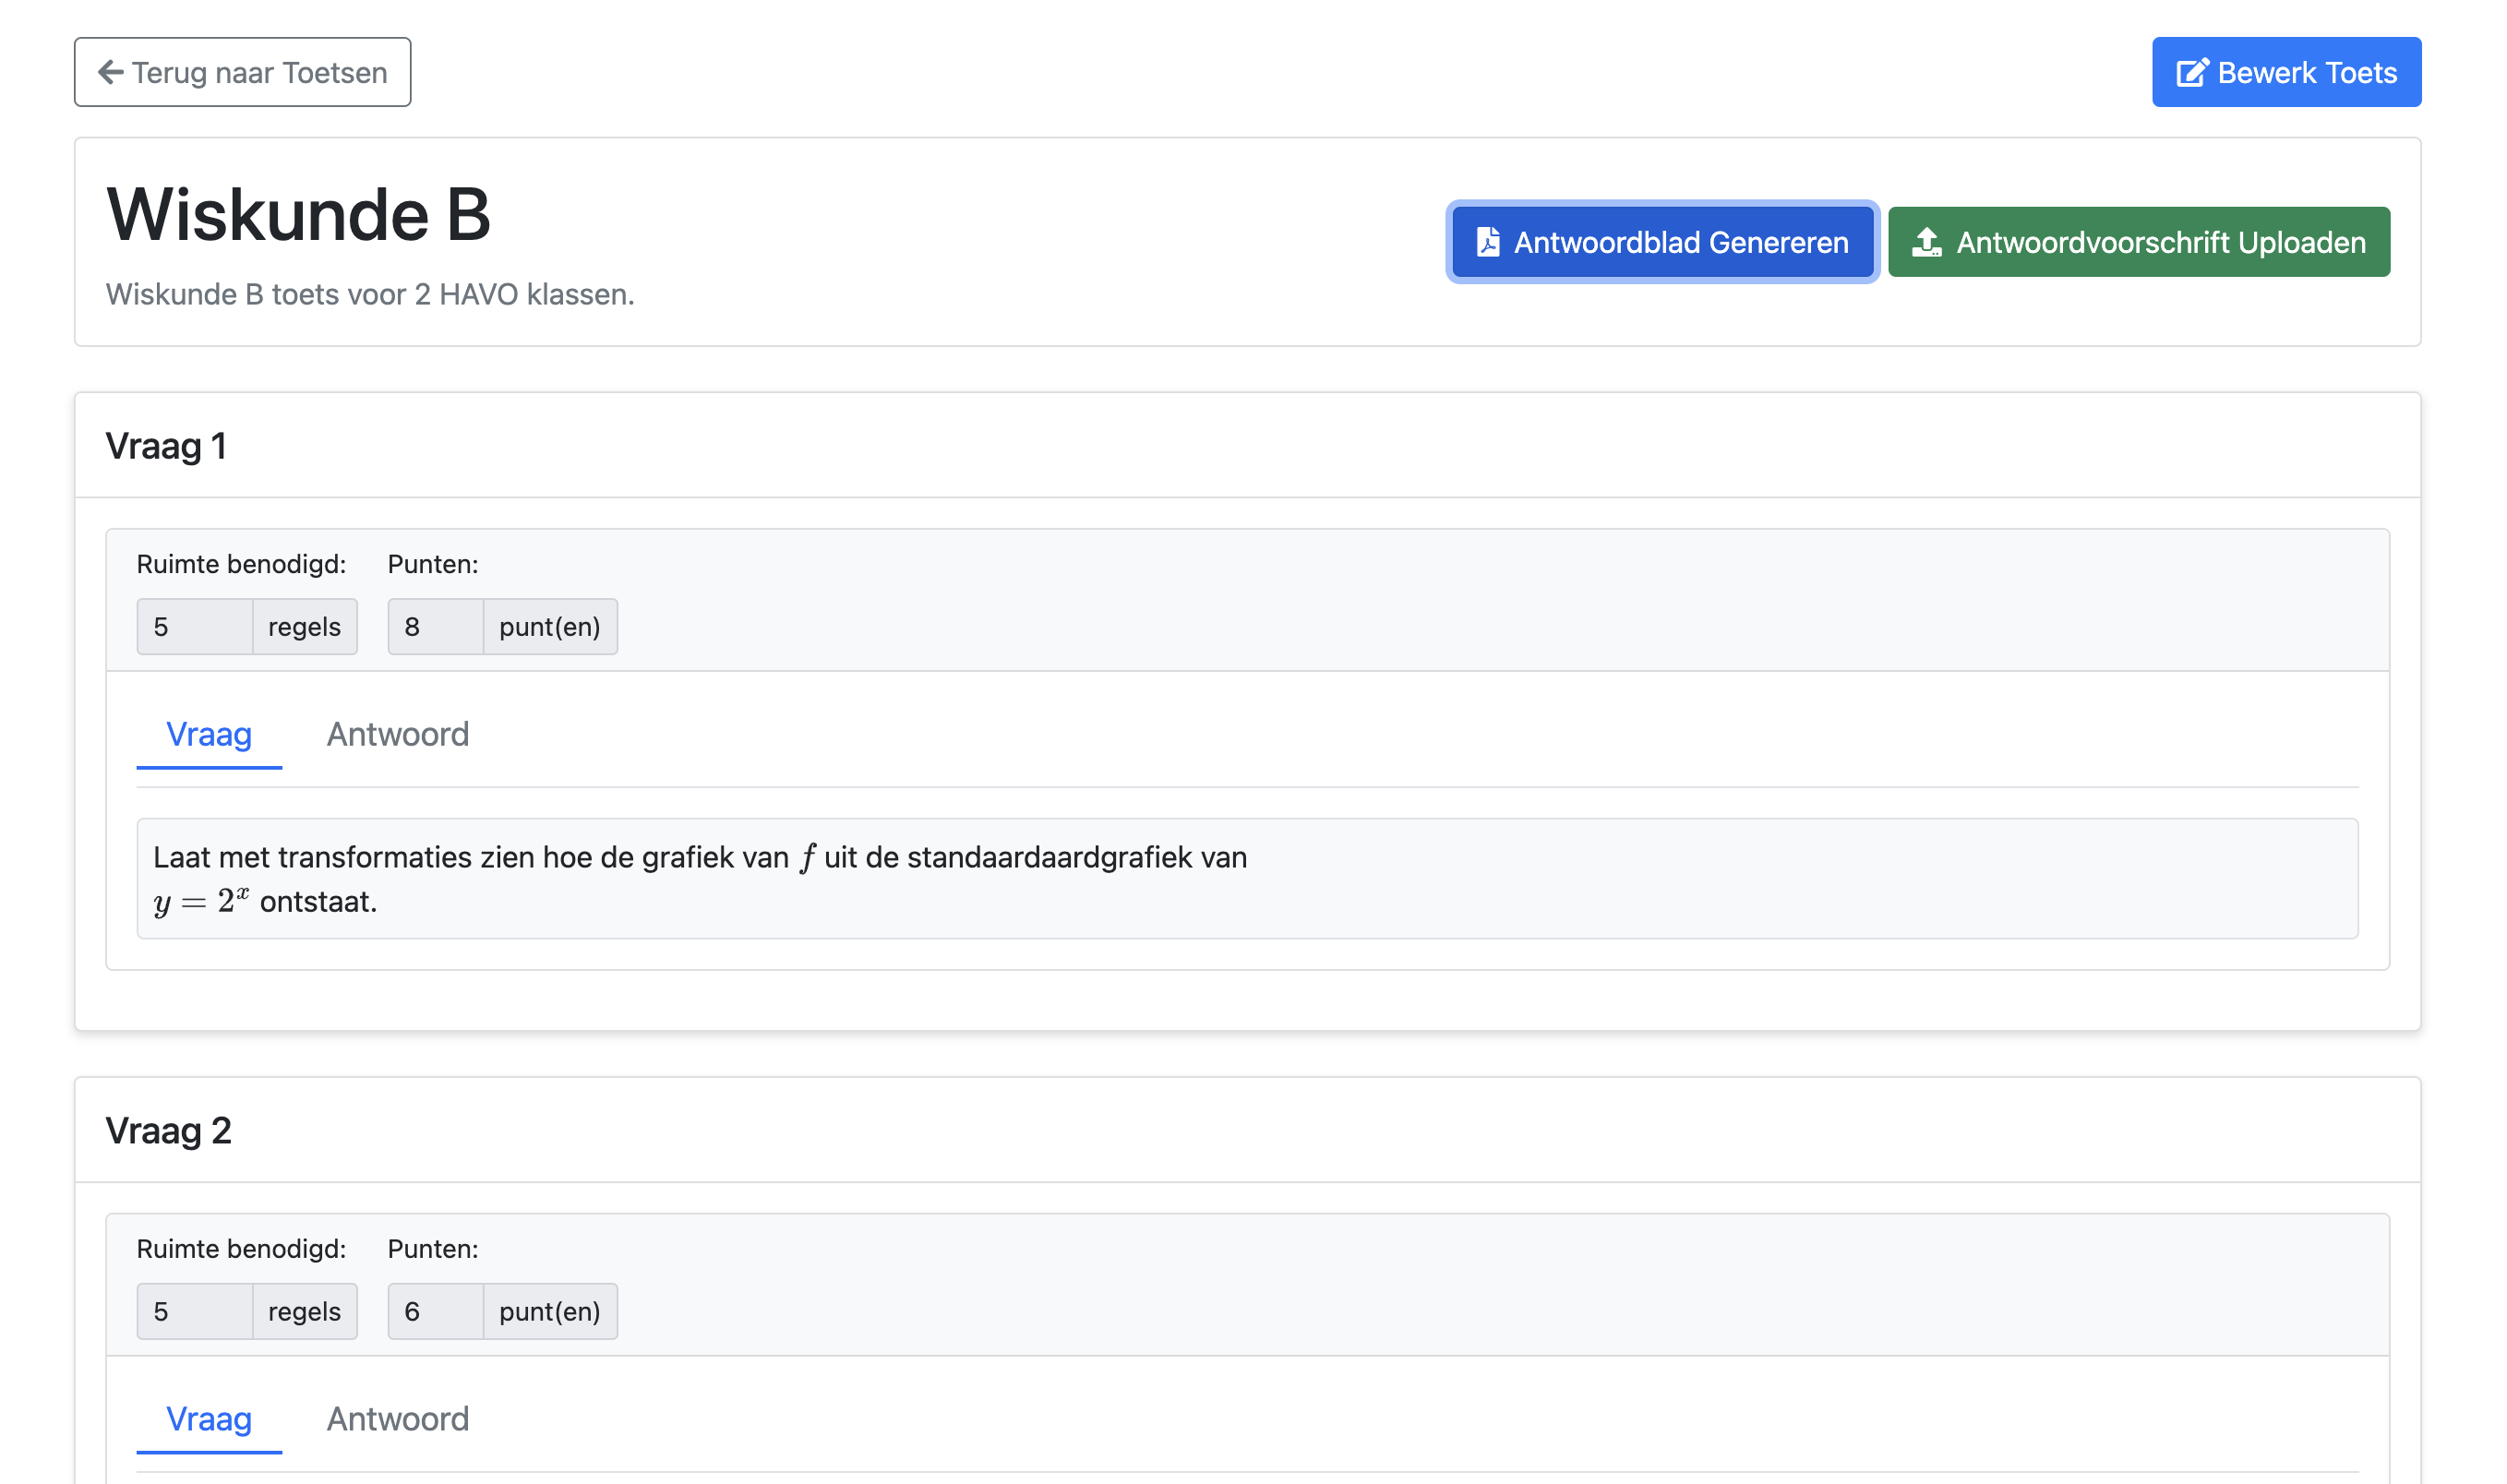Click the 'regels' suffix label in Vraag 1
The image size is (2507, 1484).
(305, 627)
